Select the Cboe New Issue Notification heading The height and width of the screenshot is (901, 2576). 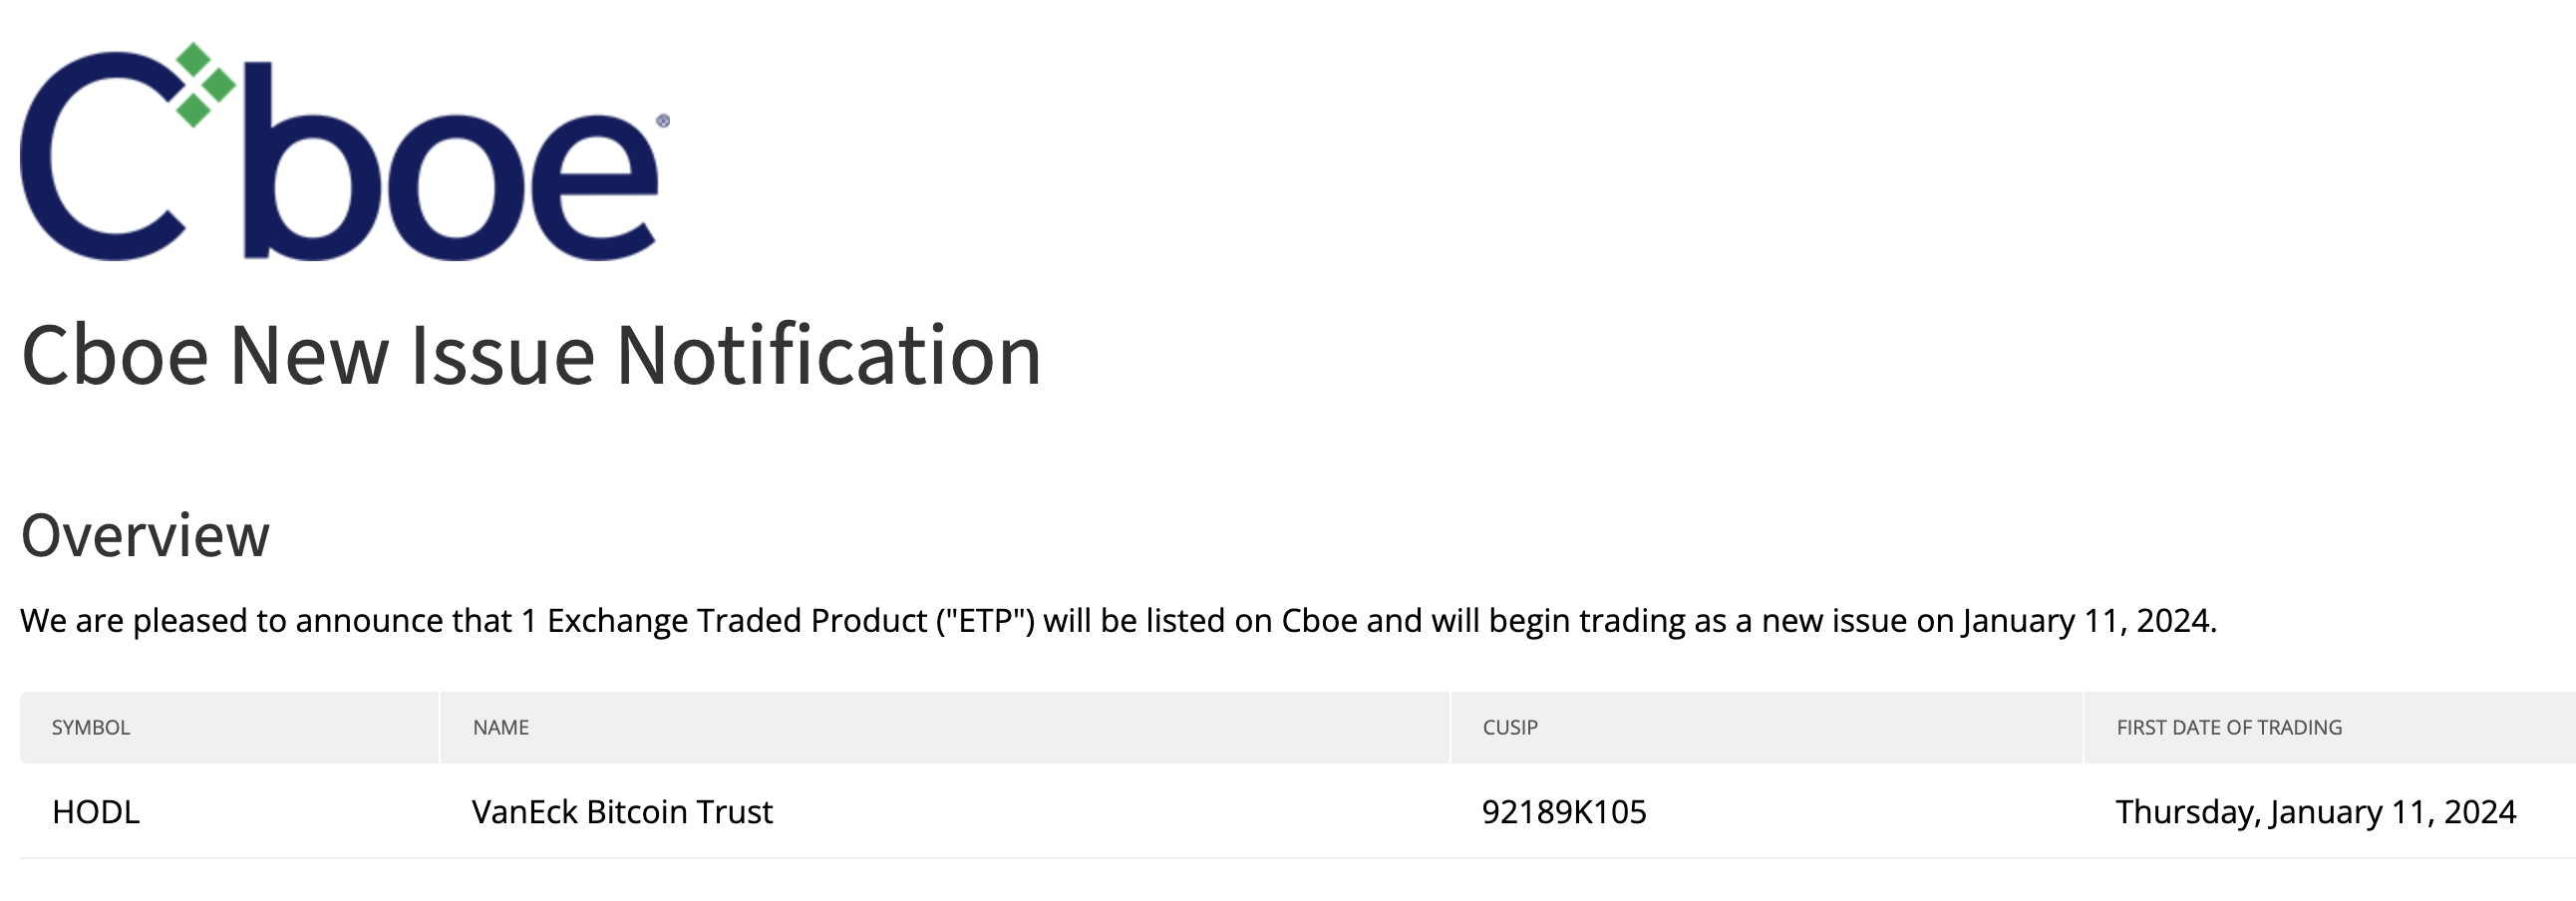pyautogui.click(x=531, y=355)
